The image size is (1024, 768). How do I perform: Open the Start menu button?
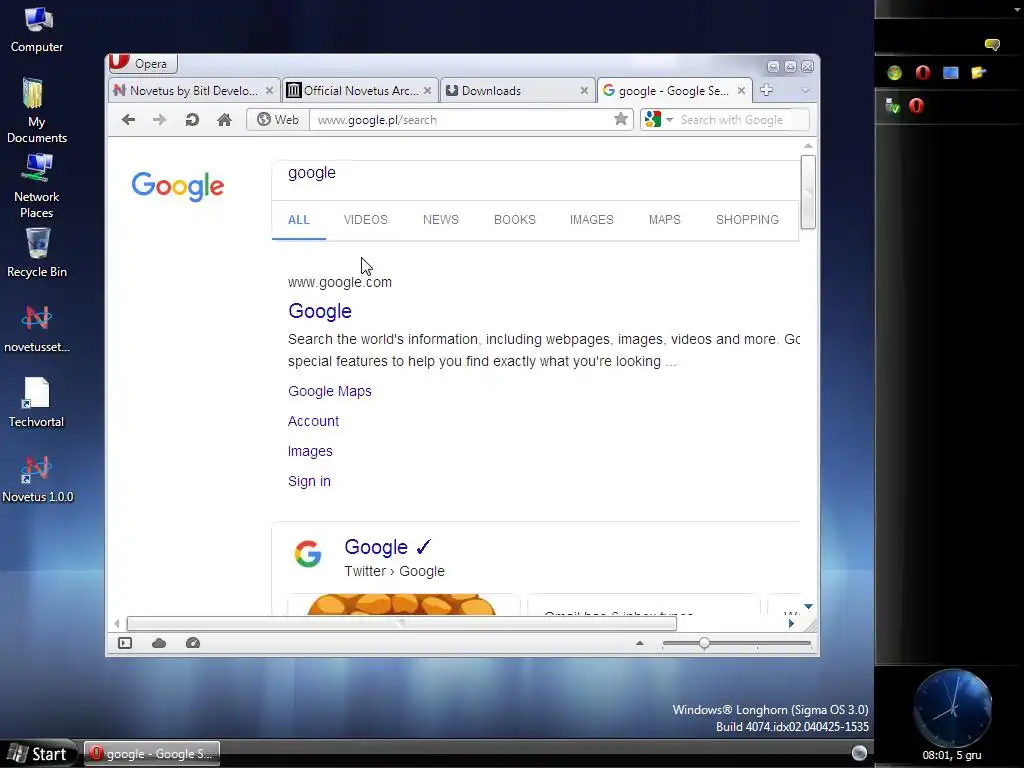[x=39, y=754]
